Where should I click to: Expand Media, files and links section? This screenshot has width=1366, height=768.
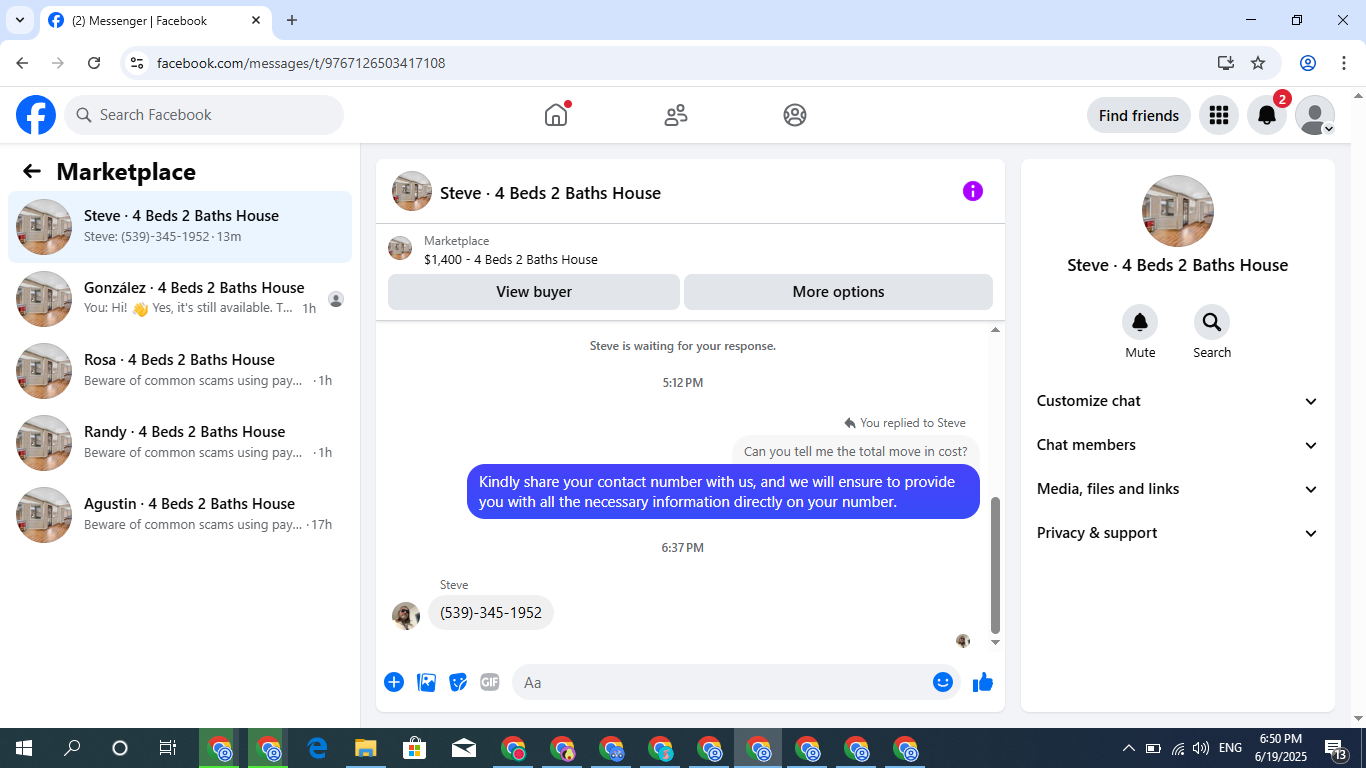point(1178,489)
